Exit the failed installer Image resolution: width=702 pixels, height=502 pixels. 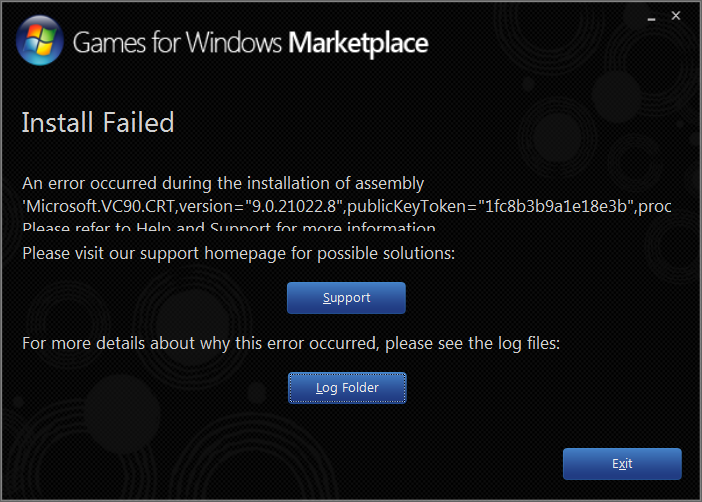pos(622,464)
